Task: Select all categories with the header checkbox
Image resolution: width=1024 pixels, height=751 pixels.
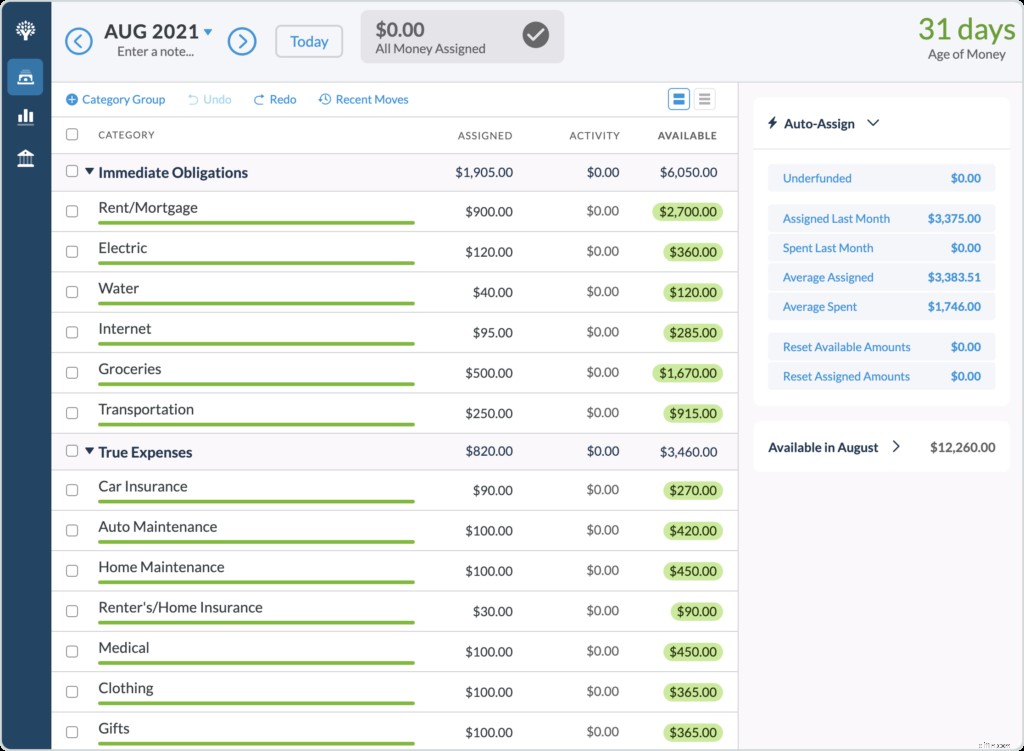Action: click(71, 134)
